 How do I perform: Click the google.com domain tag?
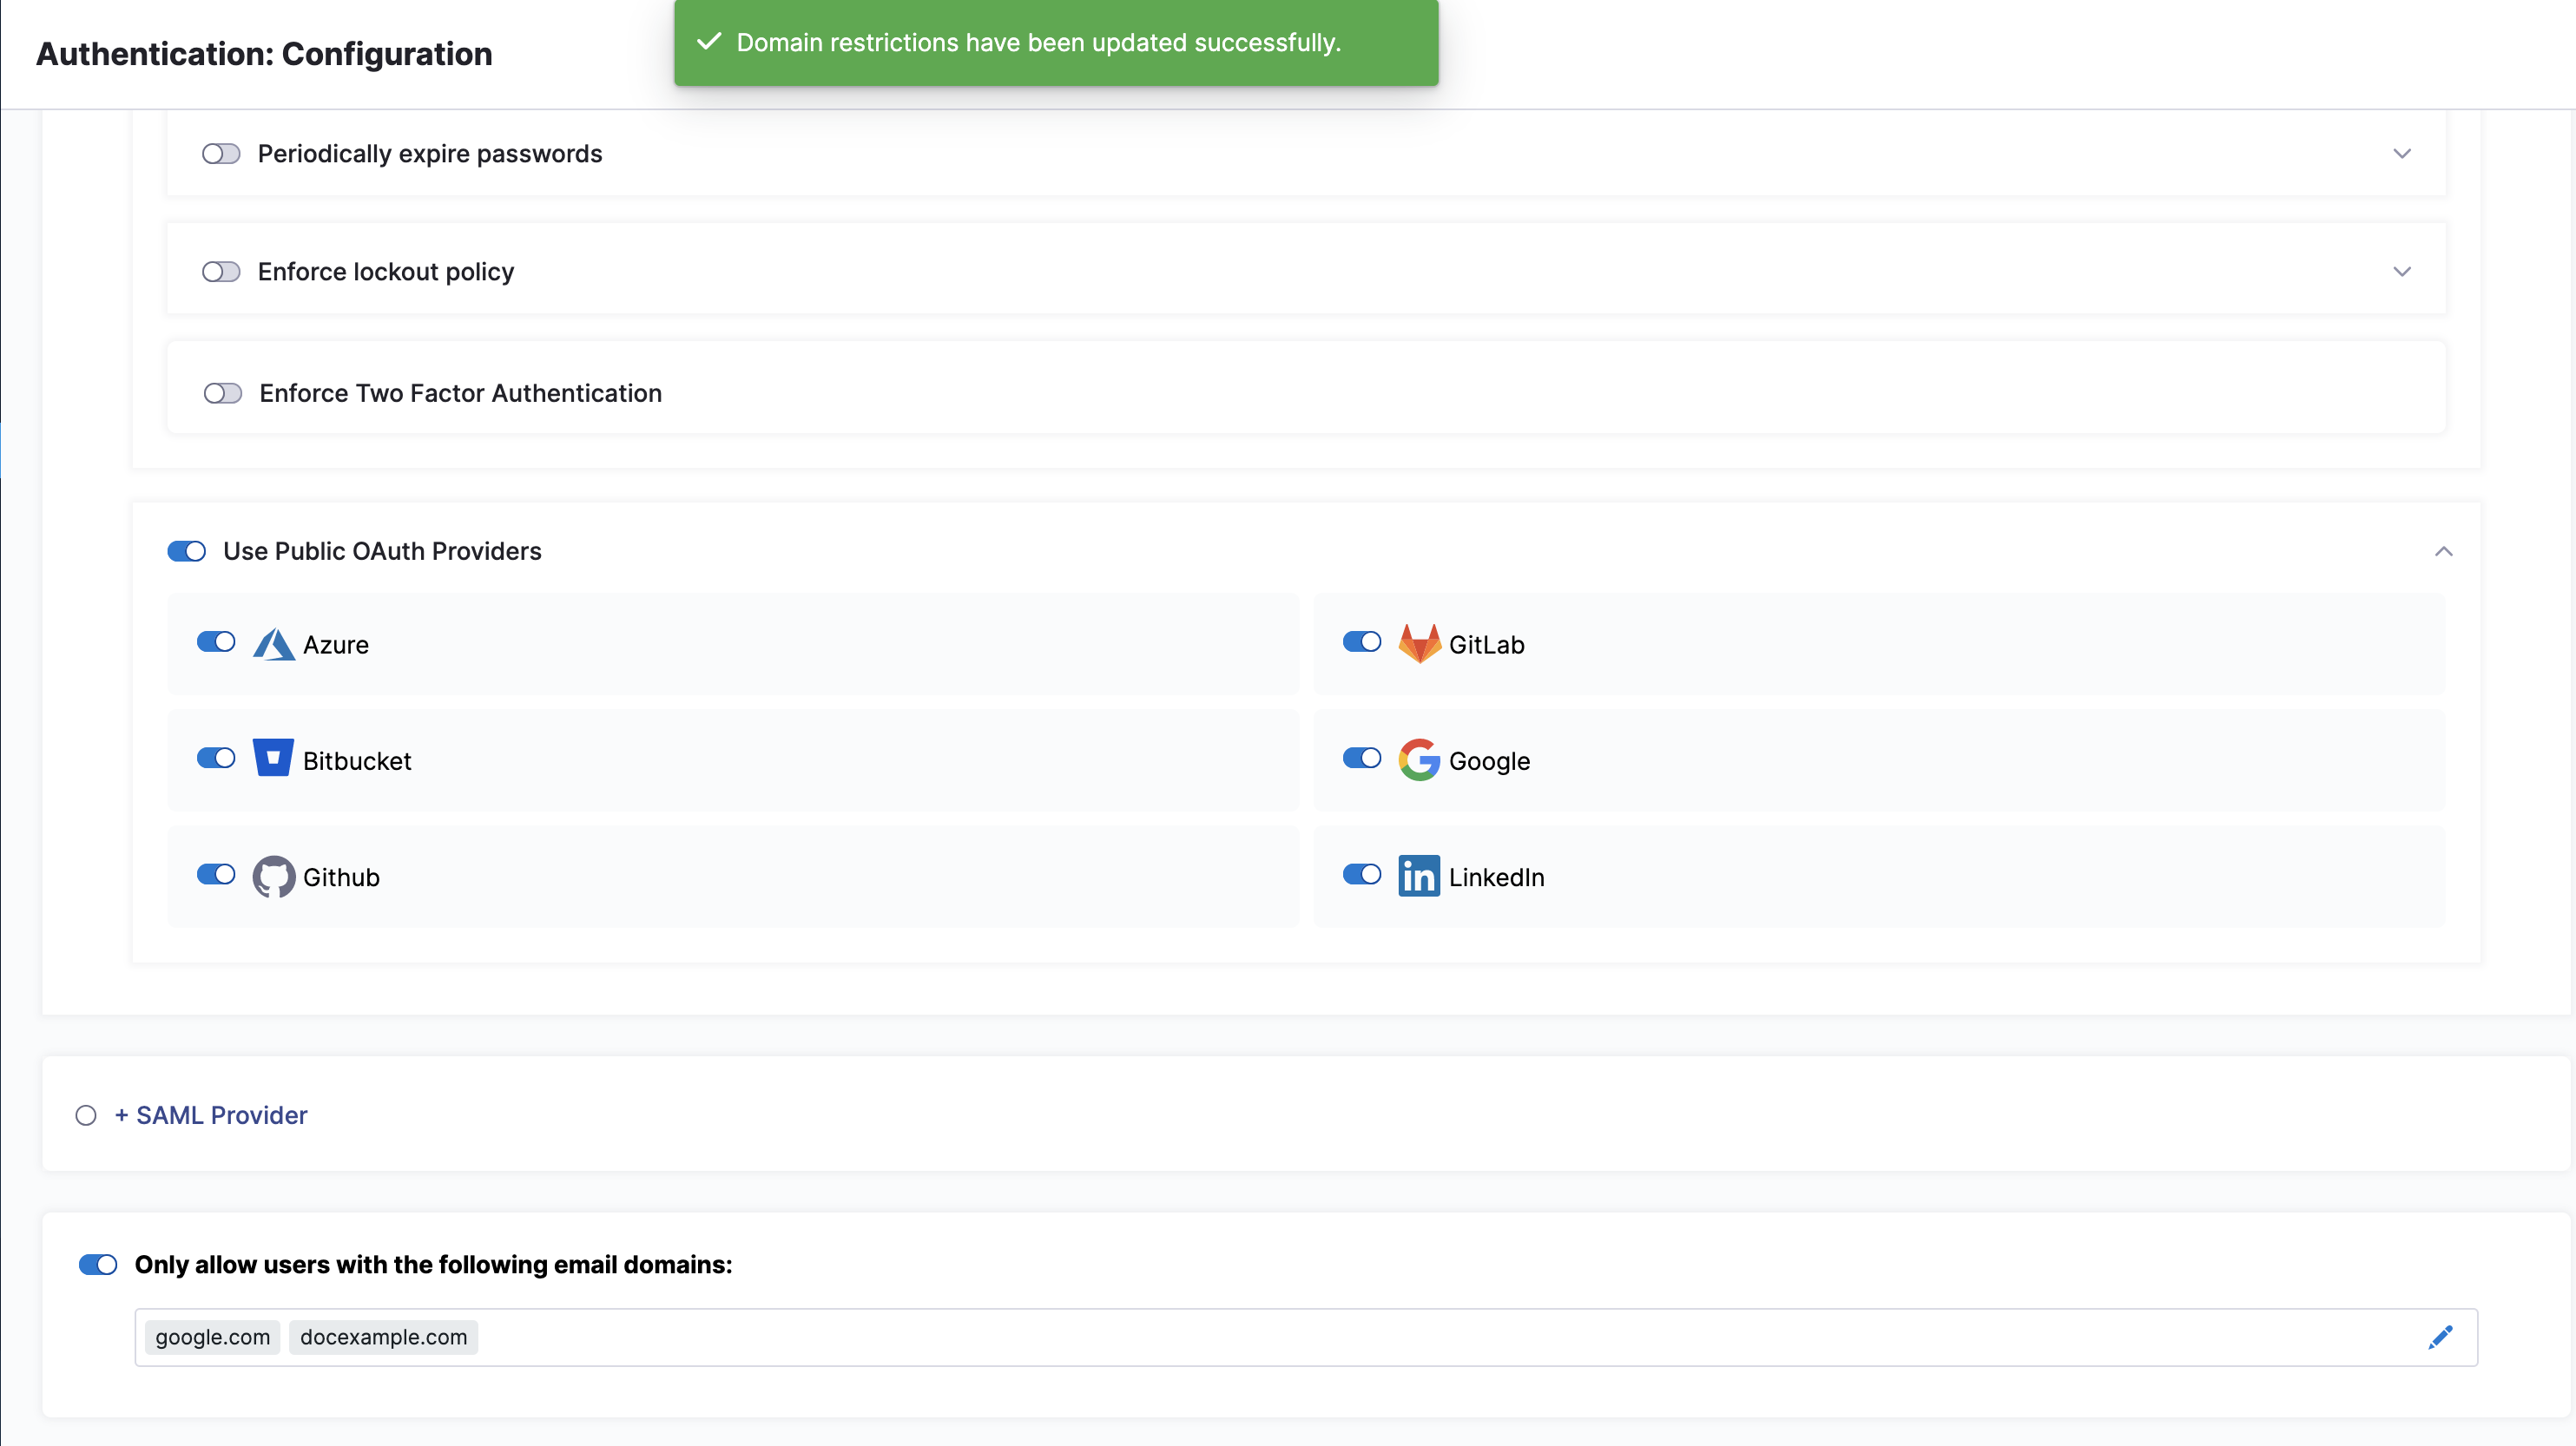[212, 1337]
